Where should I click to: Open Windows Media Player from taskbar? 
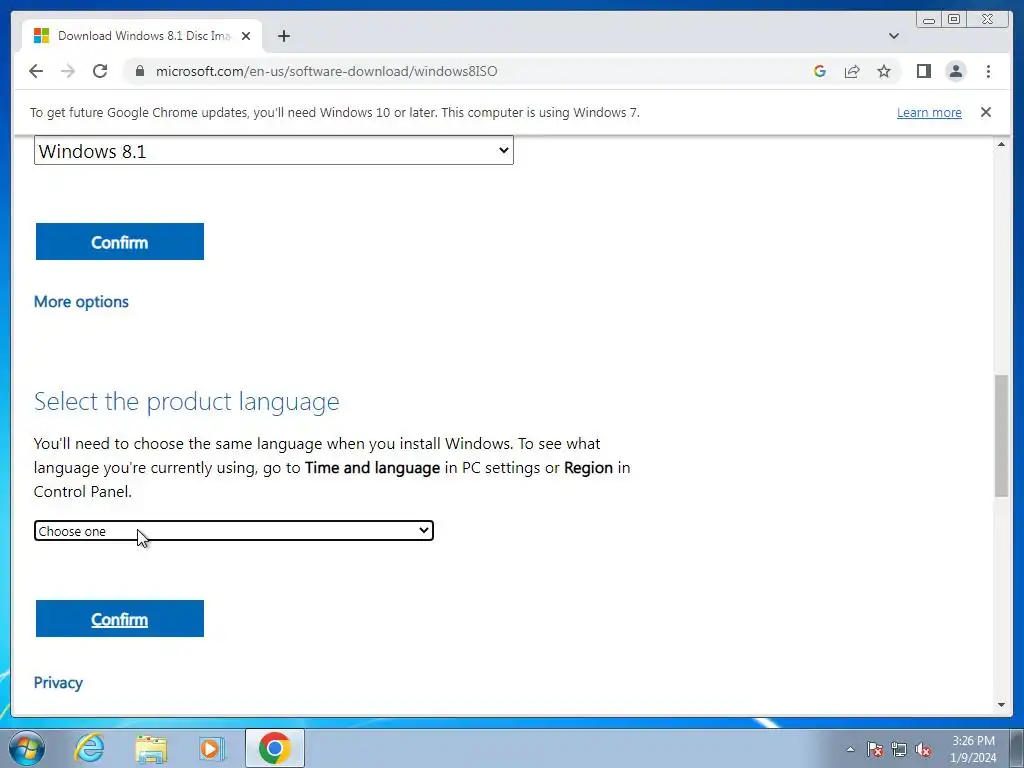pyautogui.click(x=211, y=748)
